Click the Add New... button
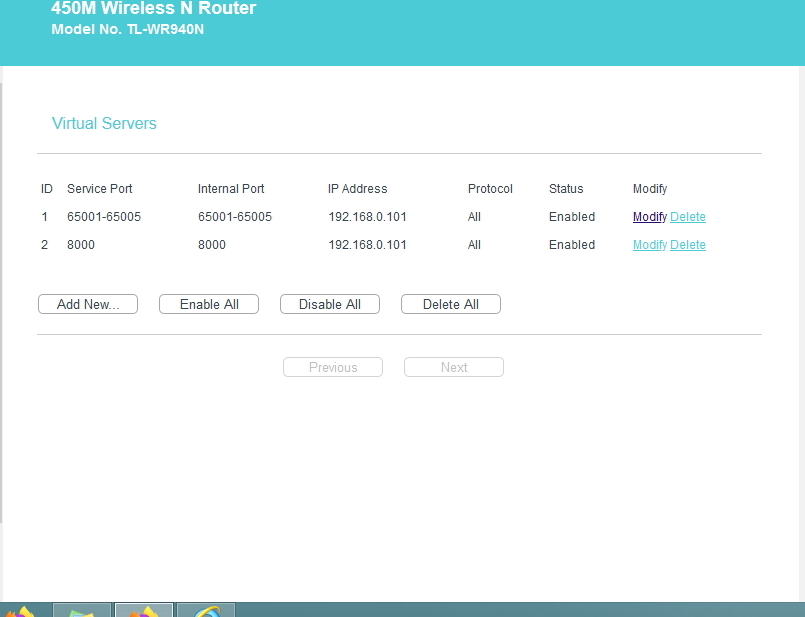 88,305
